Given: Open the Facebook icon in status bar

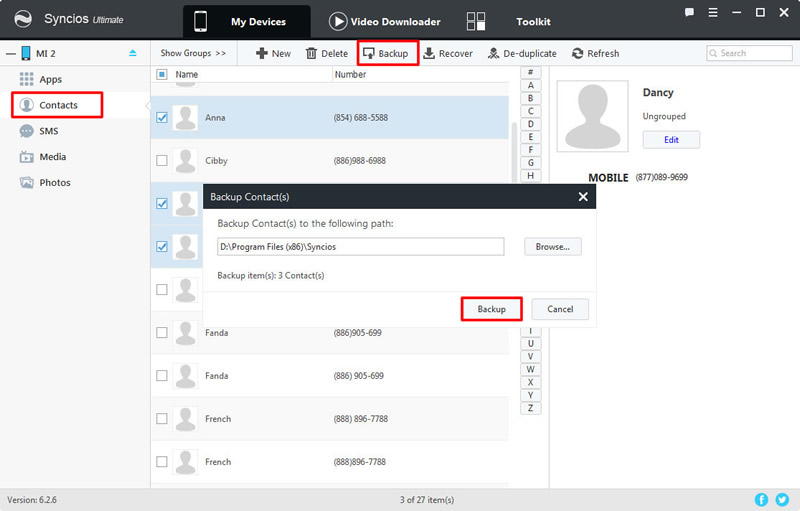Looking at the screenshot, I should tap(761, 500).
